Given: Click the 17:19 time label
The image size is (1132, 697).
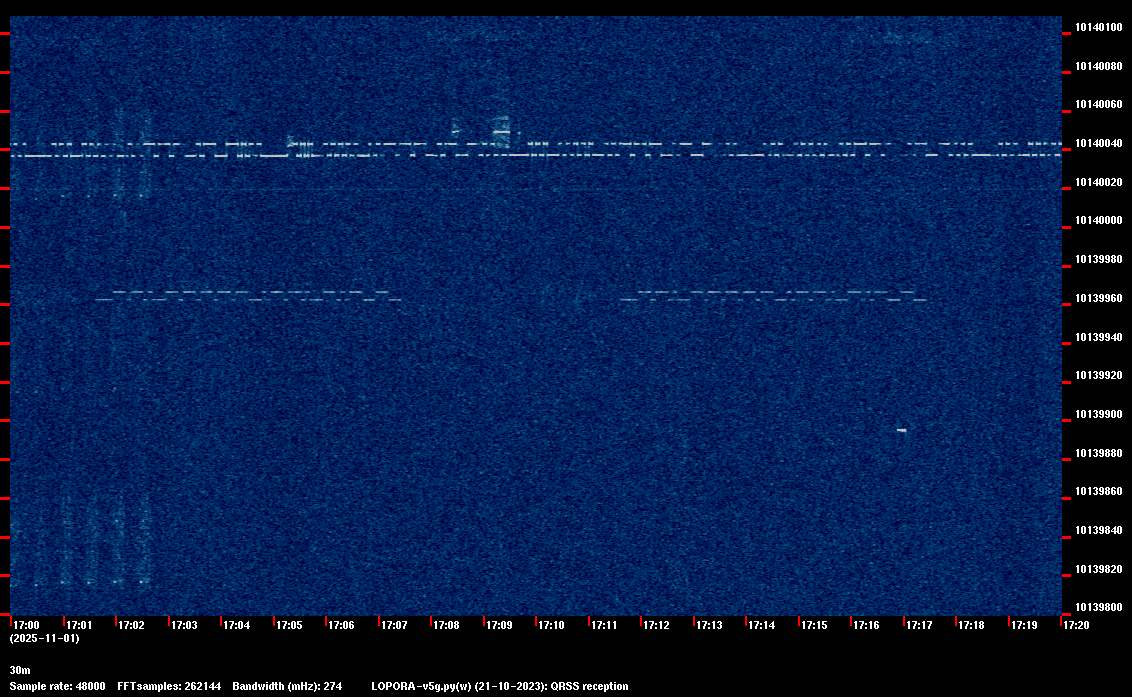Looking at the screenshot, I should tap(1024, 625).
